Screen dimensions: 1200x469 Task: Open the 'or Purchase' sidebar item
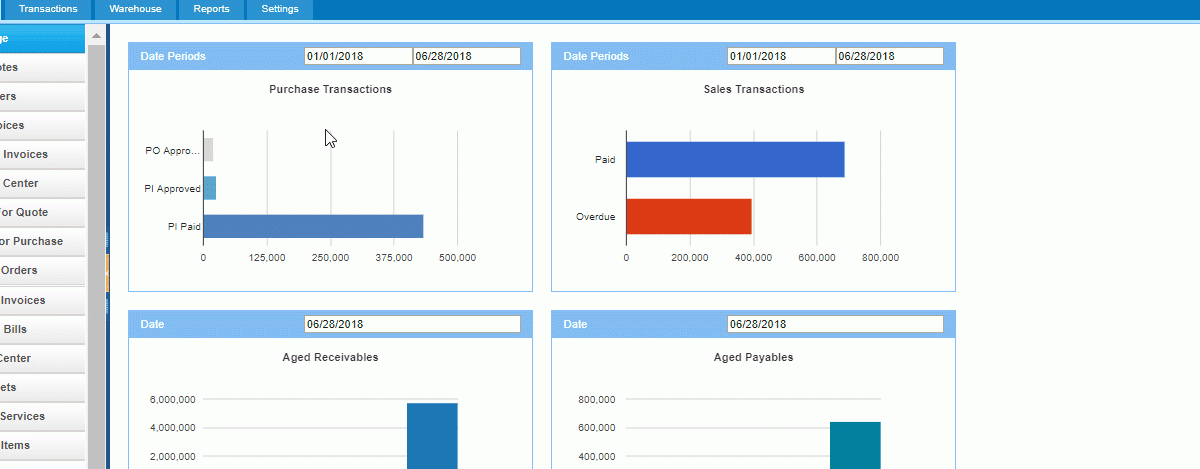point(42,242)
